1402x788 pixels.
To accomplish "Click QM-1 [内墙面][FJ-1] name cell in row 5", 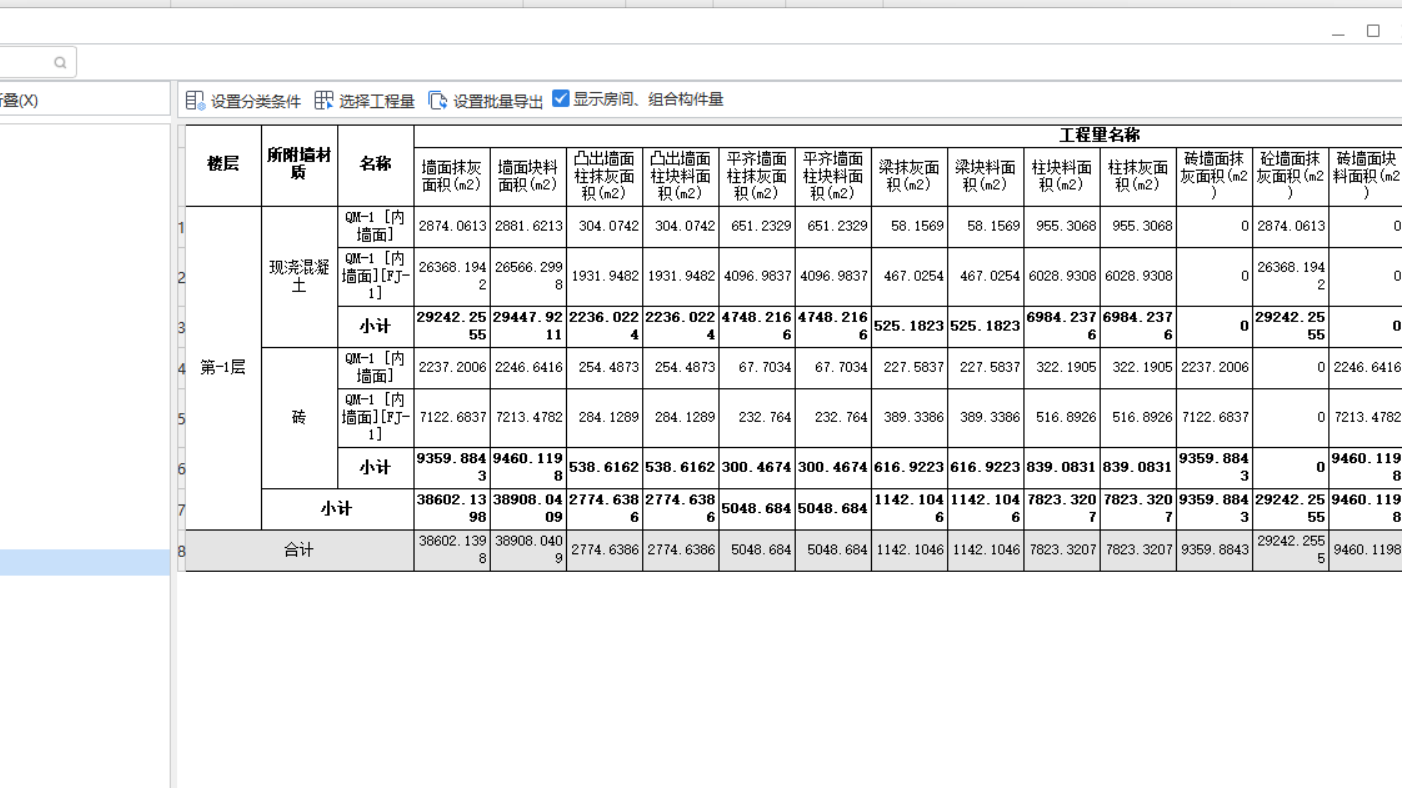I will pyautogui.click(x=375, y=417).
